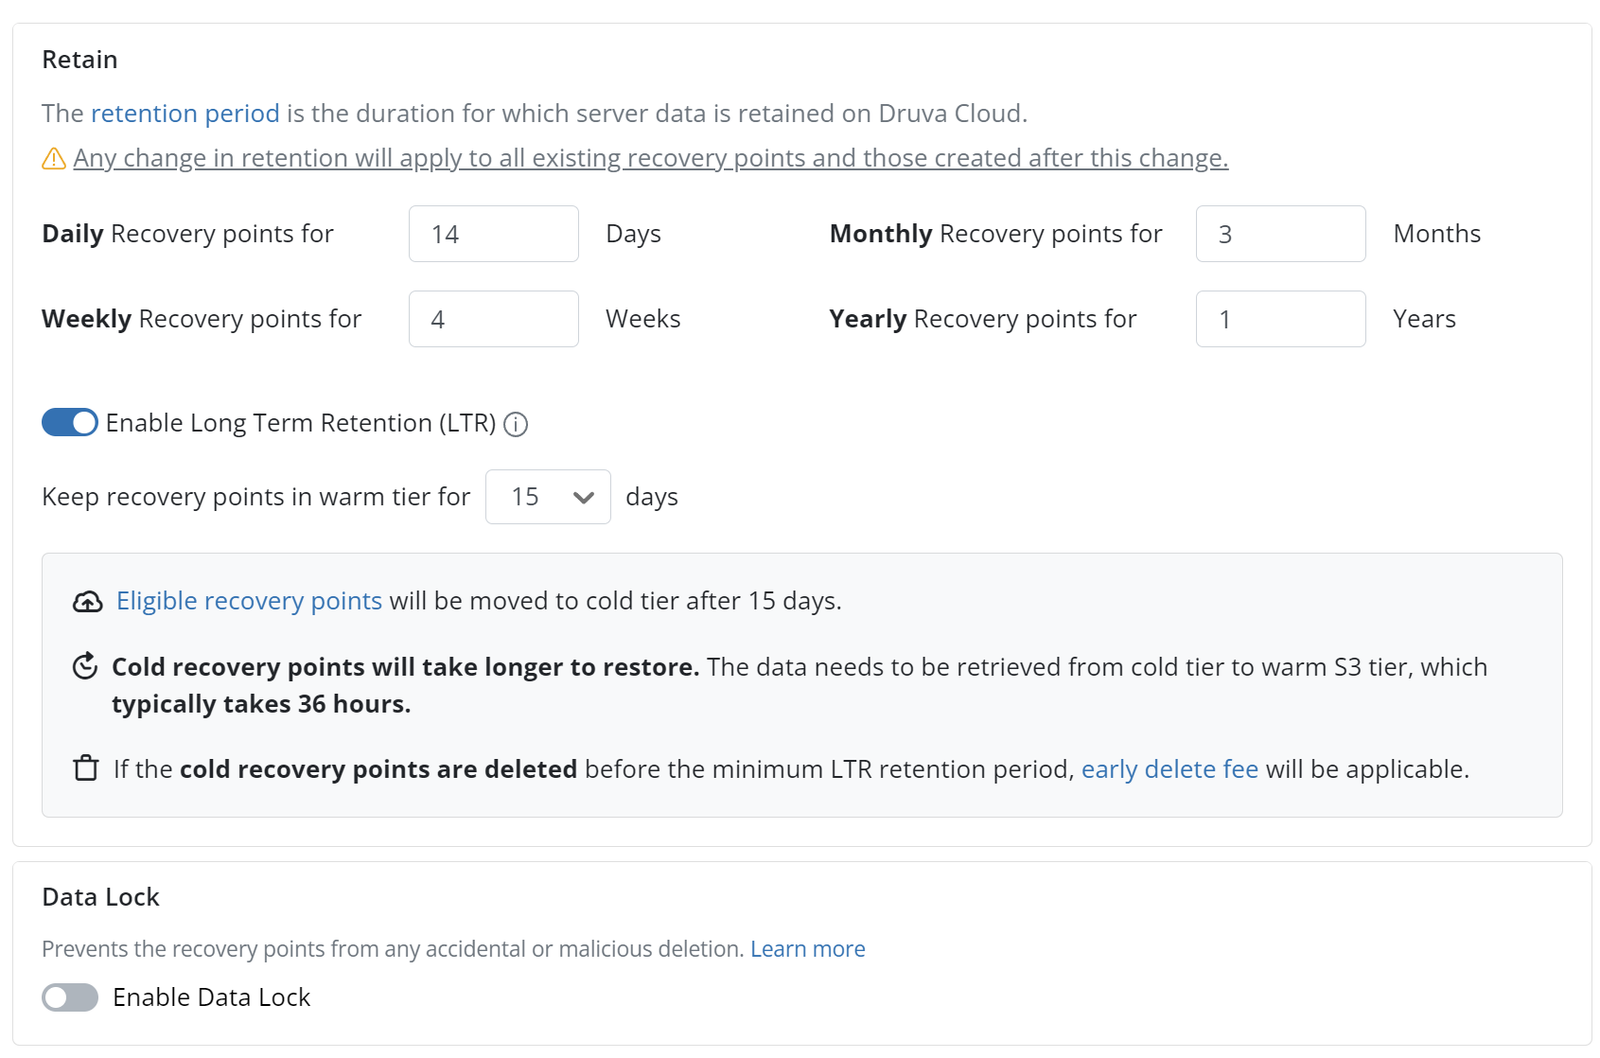Click the Daily recovery points input showing 14
Image resolution: width=1600 pixels, height=1058 pixels.
pyautogui.click(x=493, y=233)
